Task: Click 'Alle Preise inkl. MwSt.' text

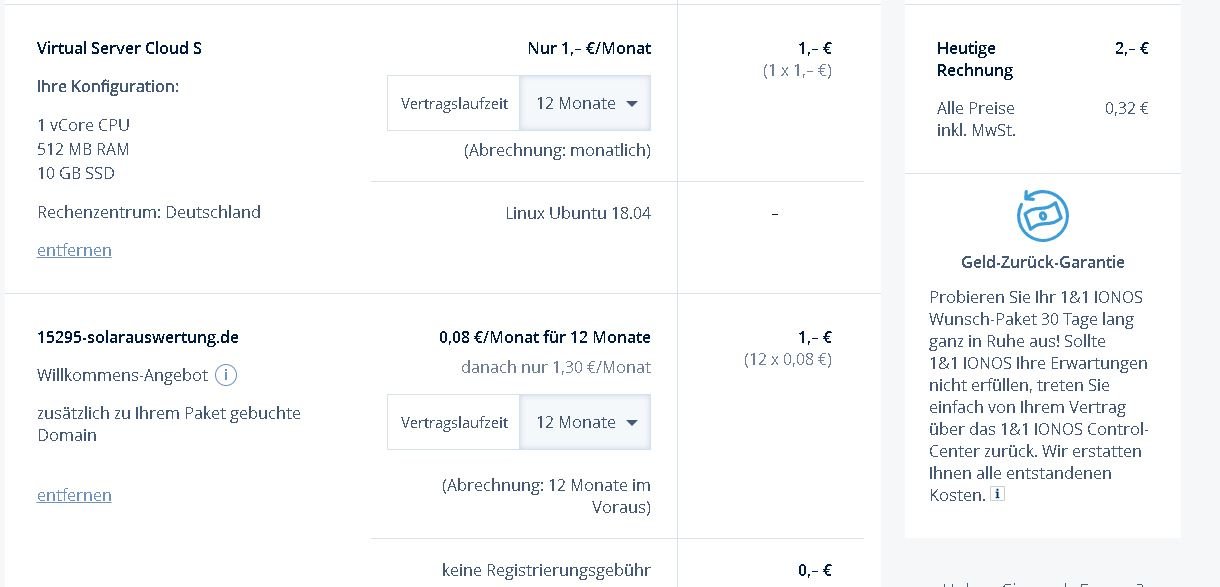Action: tap(975, 119)
